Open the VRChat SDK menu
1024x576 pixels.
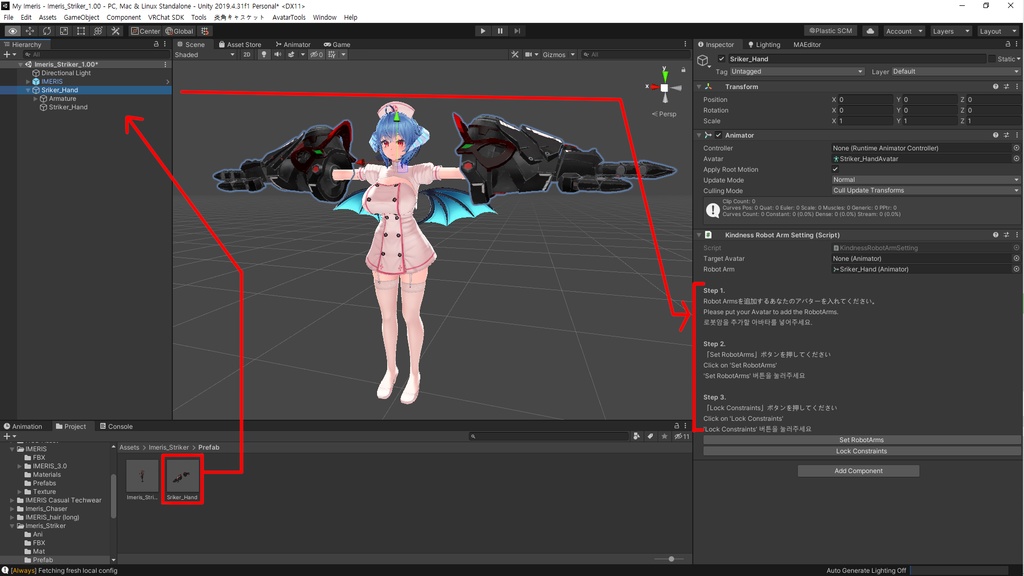166,18
